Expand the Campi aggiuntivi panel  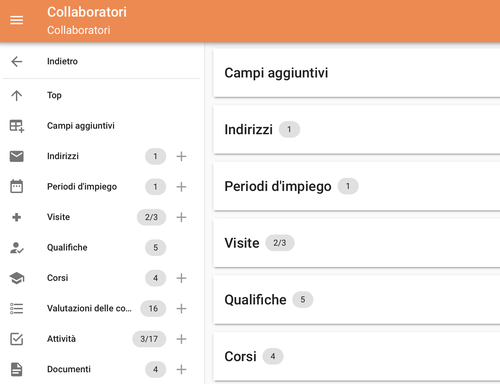tap(357, 73)
